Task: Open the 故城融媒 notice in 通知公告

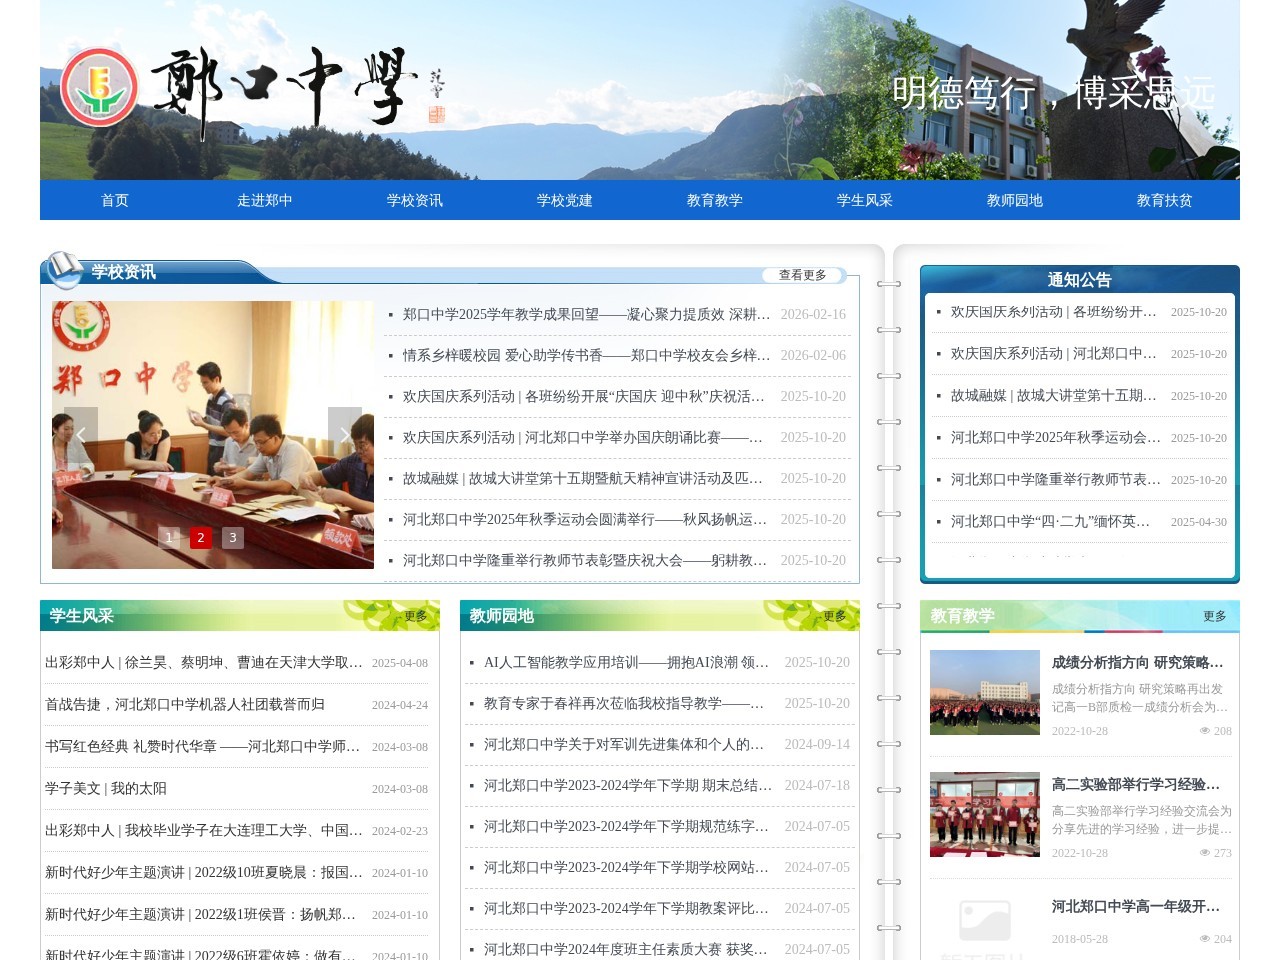Action: pyautogui.click(x=1054, y=396)
